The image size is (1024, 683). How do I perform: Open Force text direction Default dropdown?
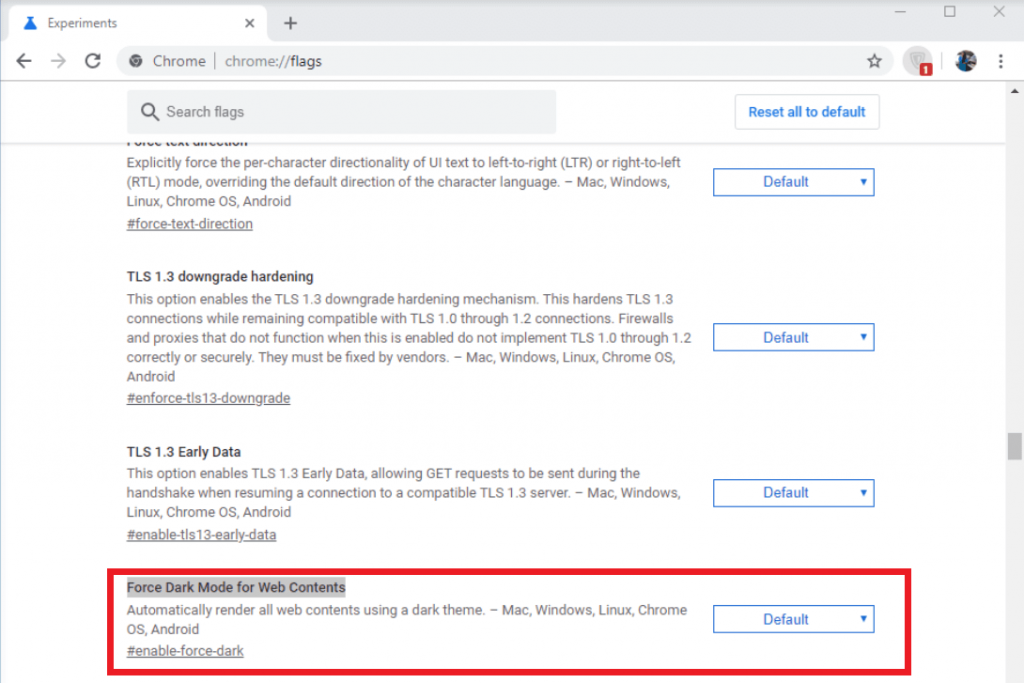(x=793, y=182)
